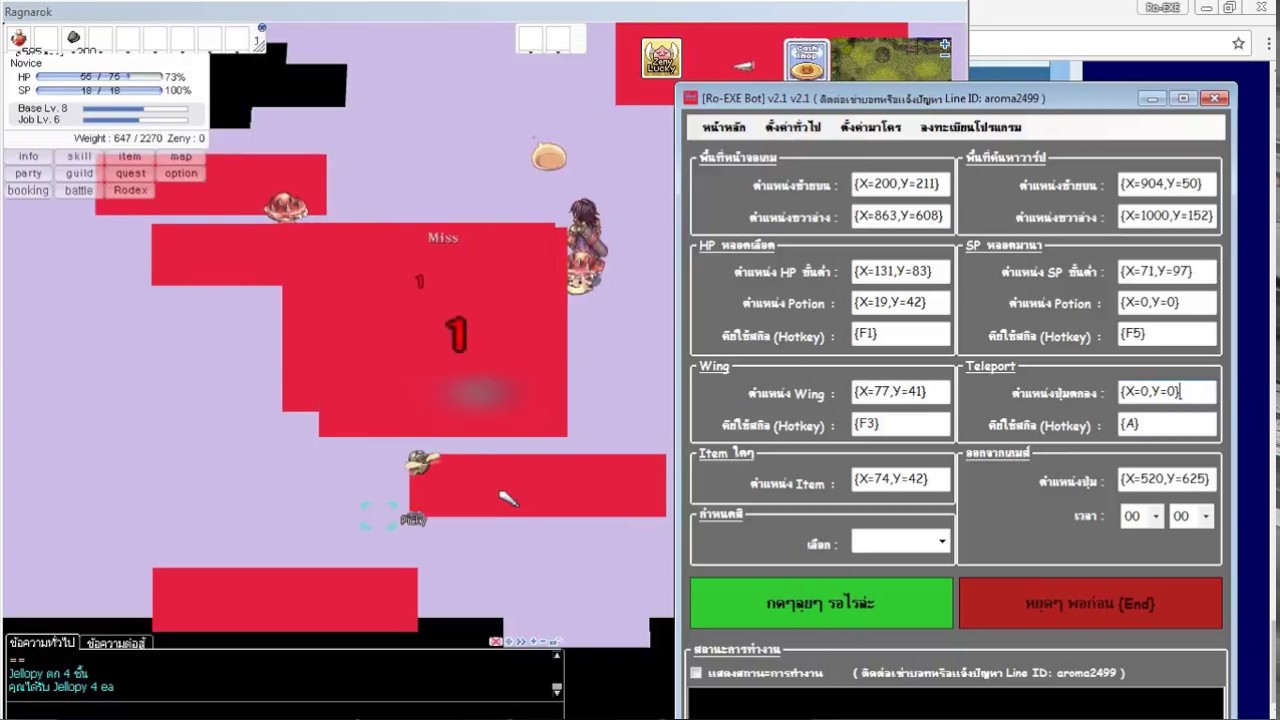The image size is (1280, 720).
Task: Open the battle button
Action: tap(79, 190)
